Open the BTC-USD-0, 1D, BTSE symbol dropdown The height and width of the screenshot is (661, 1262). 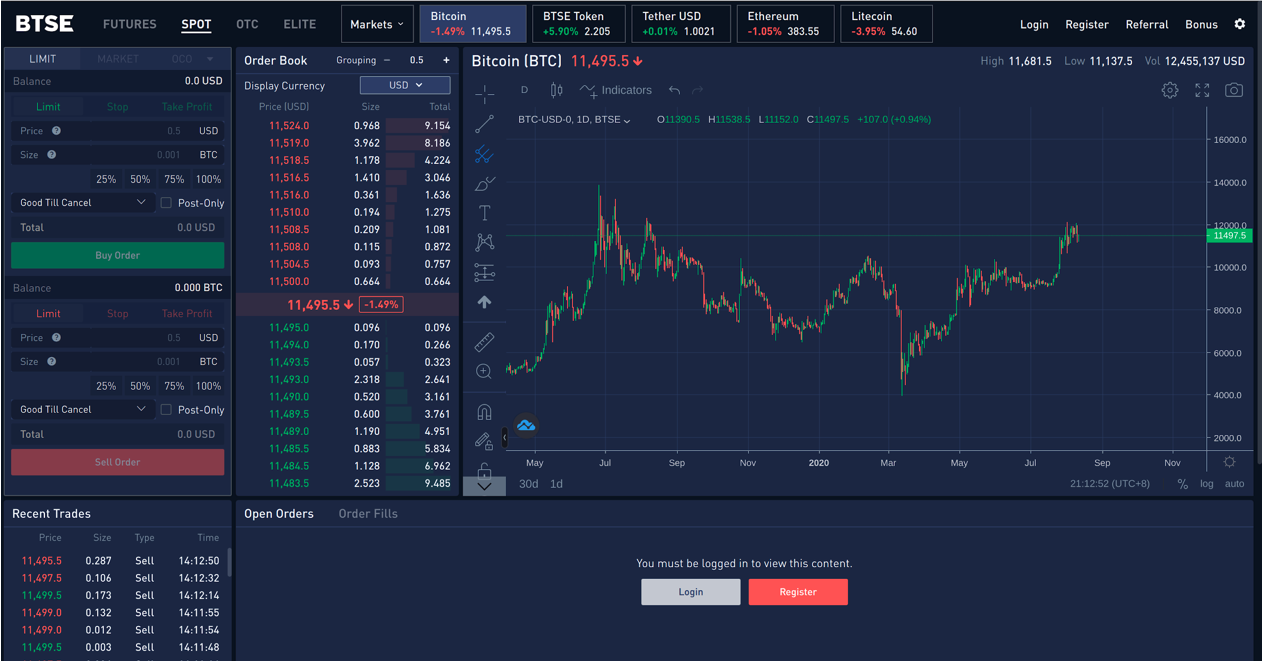[574, 120]
